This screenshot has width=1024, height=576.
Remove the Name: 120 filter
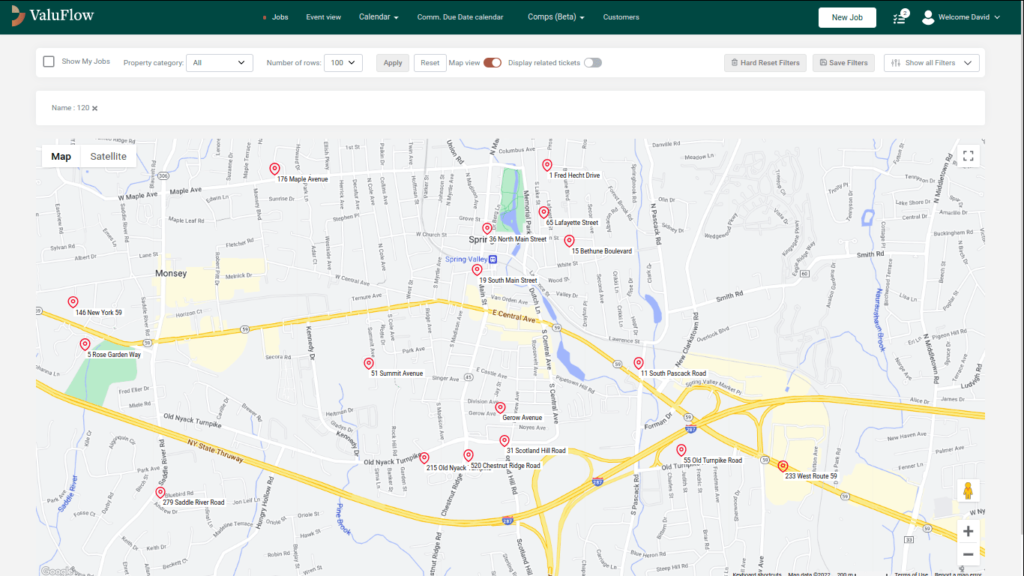95,108
